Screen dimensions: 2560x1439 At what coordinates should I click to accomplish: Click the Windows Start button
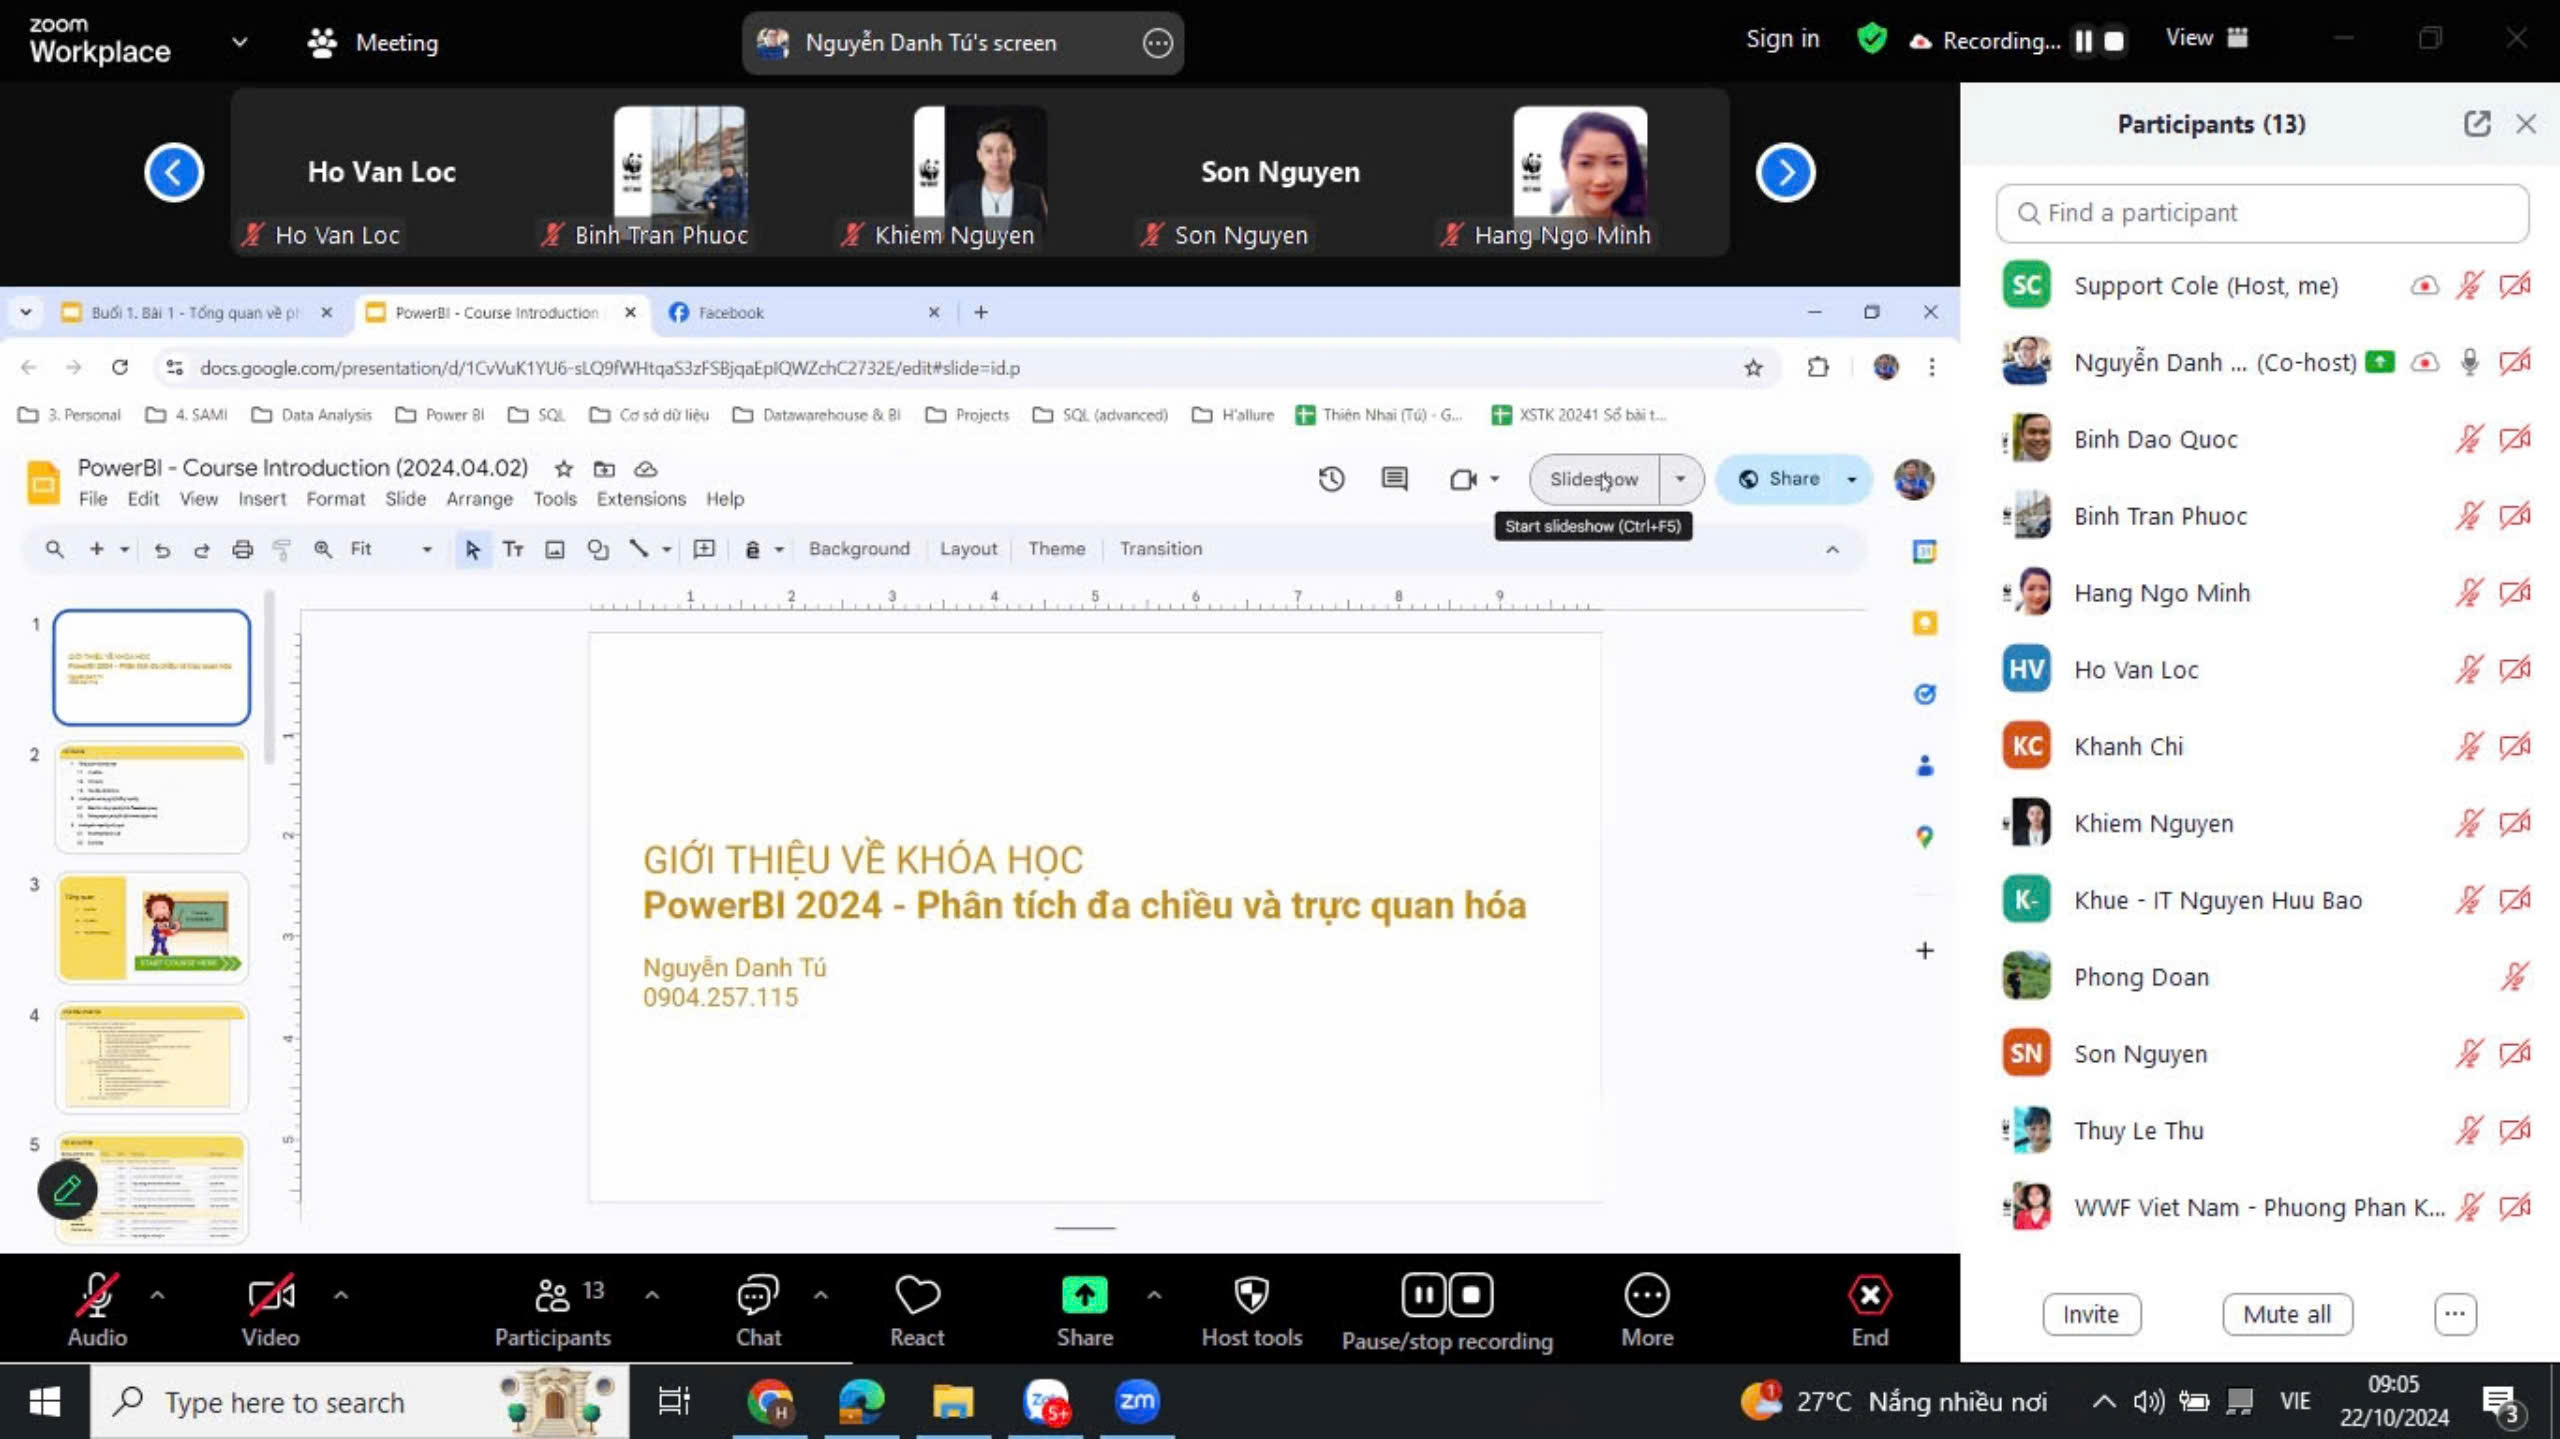pos(44,1402)
